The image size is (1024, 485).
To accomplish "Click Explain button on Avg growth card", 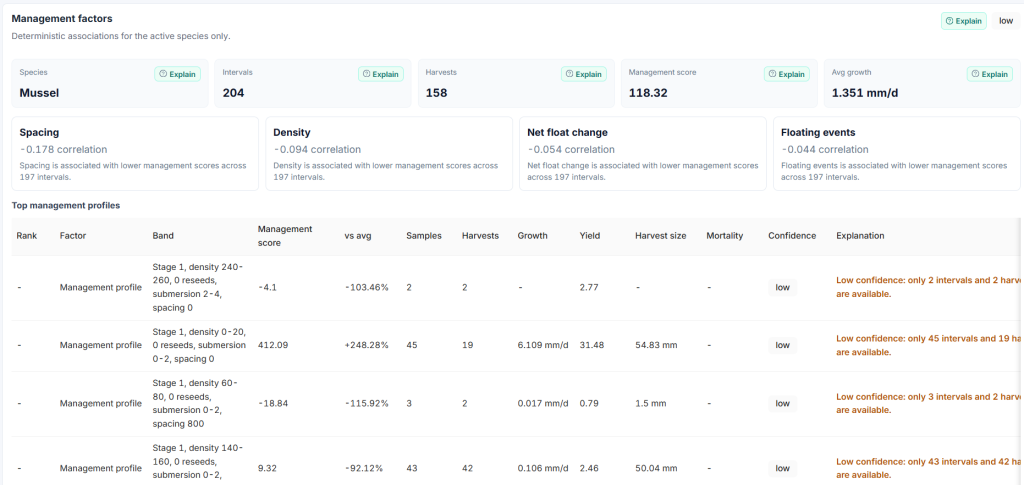I will [990, 74].
